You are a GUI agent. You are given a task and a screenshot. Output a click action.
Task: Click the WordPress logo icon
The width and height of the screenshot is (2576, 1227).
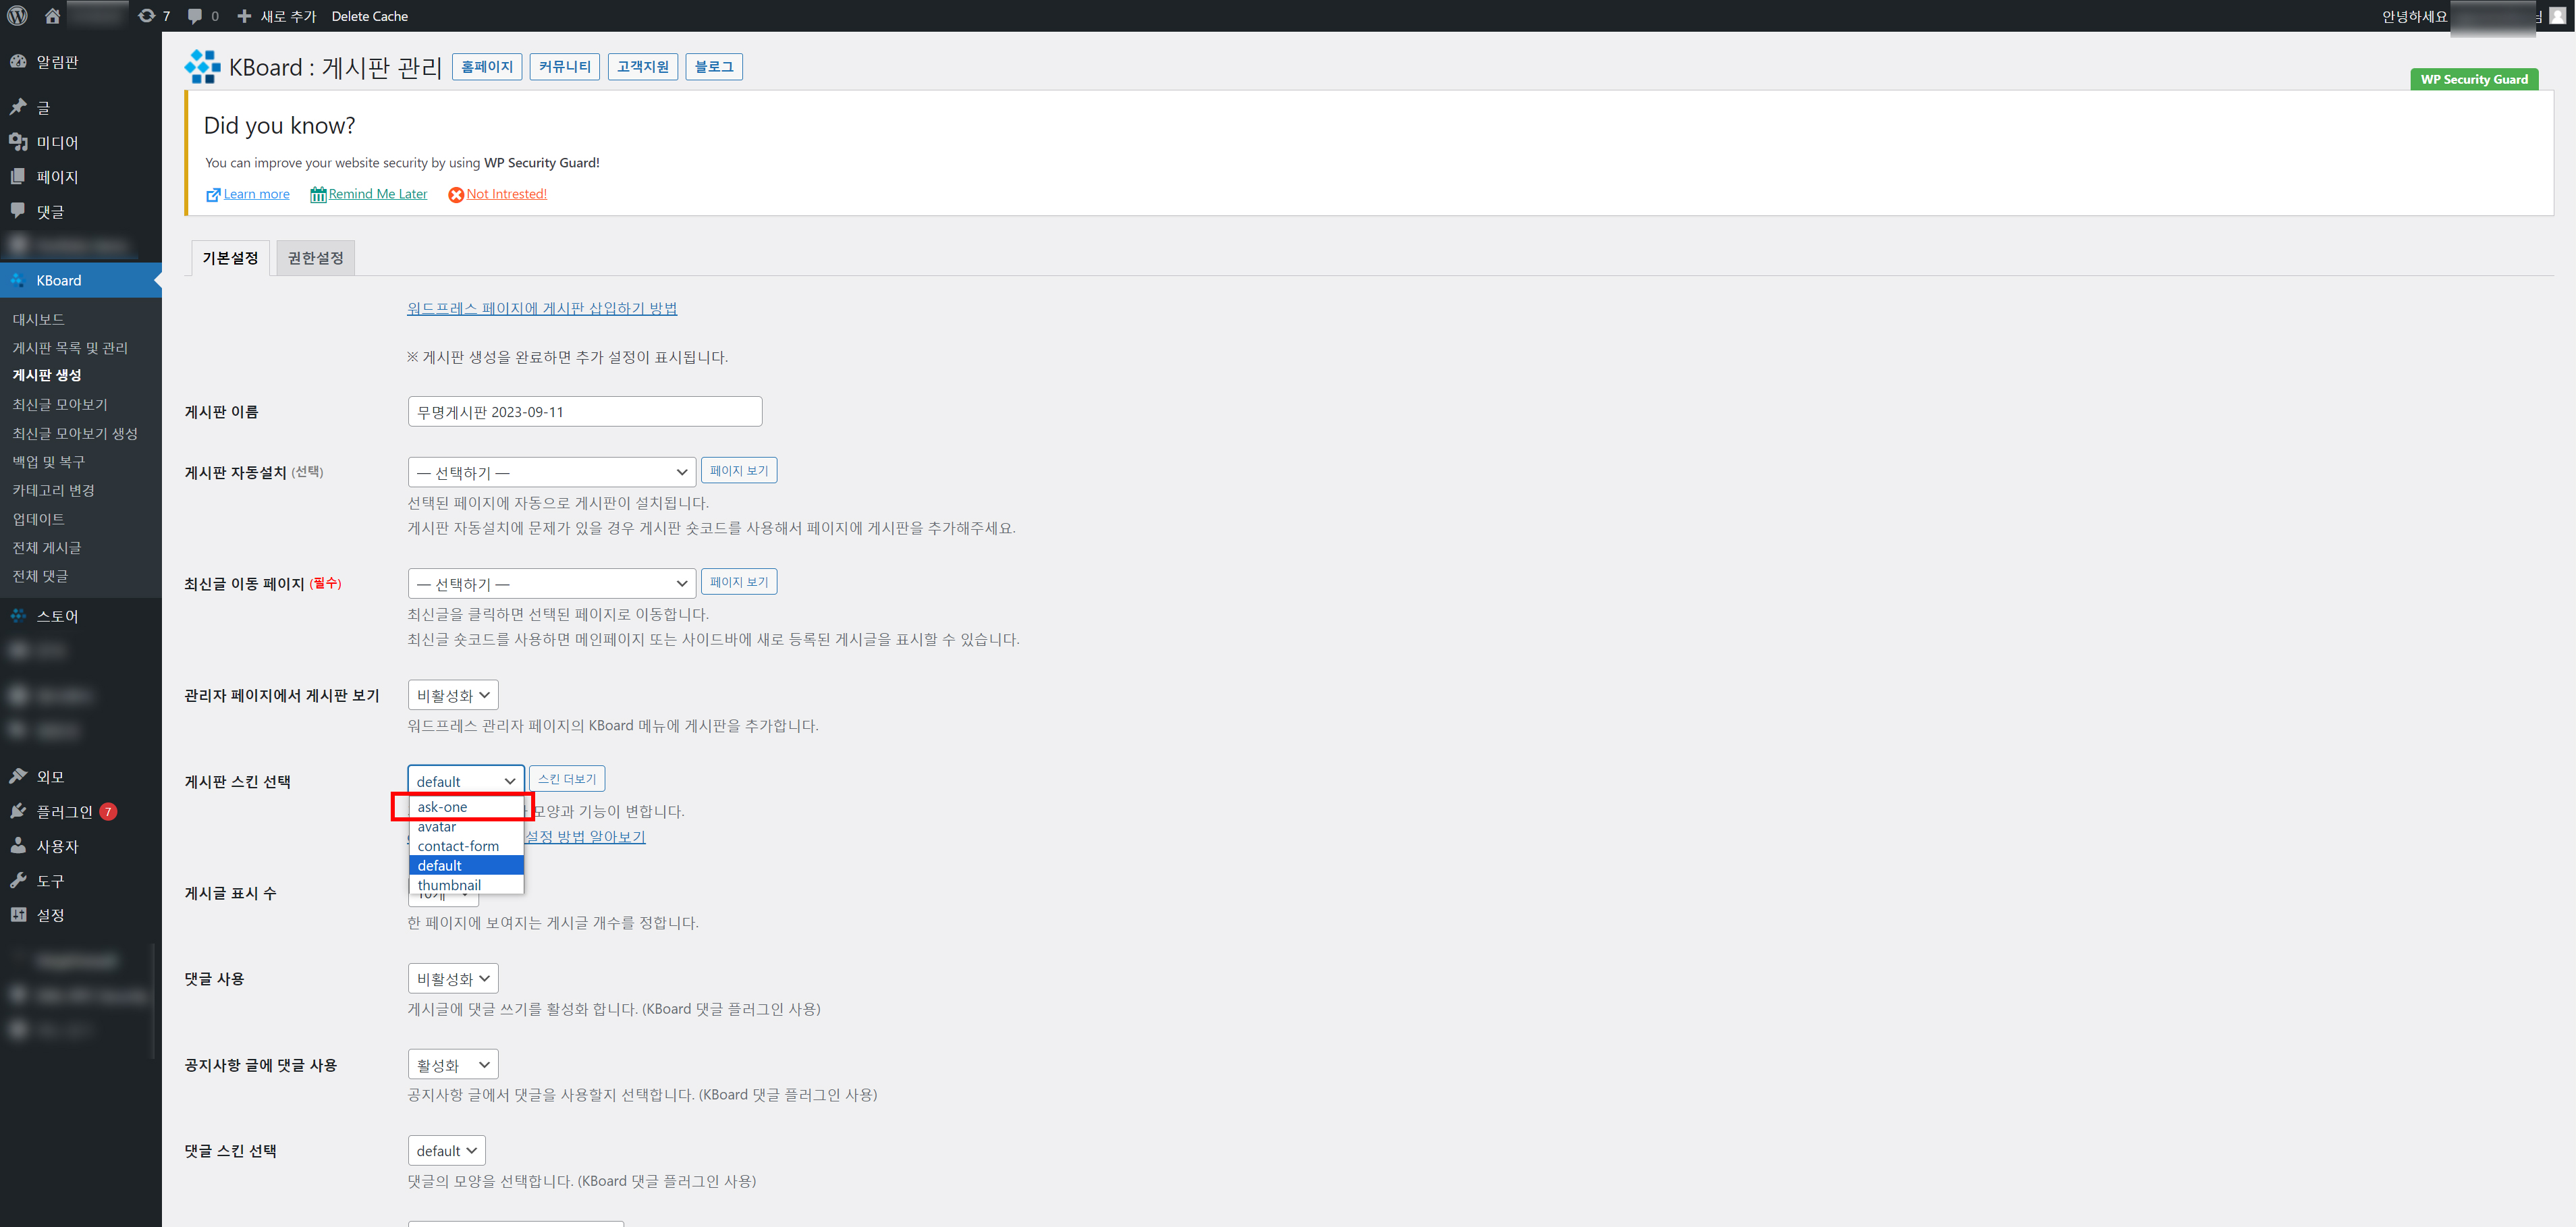point(18,16)
